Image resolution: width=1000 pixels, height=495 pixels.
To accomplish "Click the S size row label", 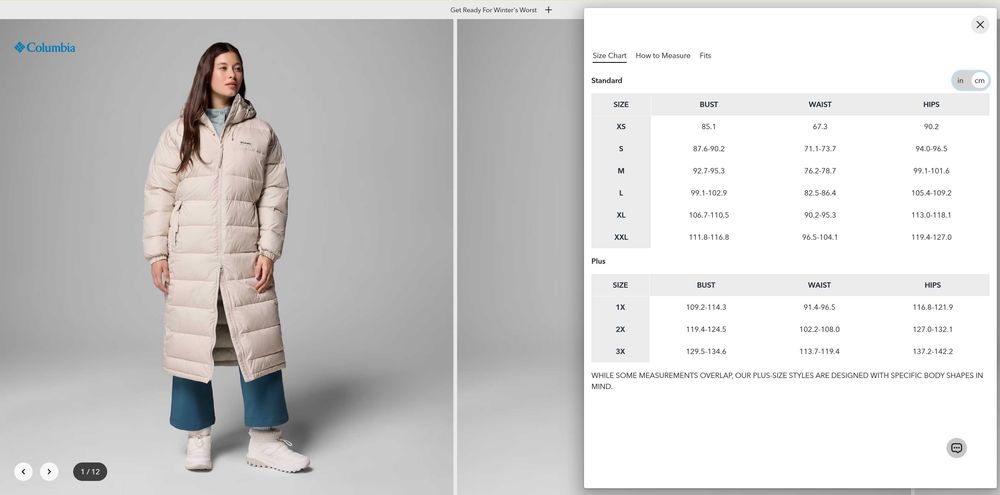I will [x=621, y=149].
